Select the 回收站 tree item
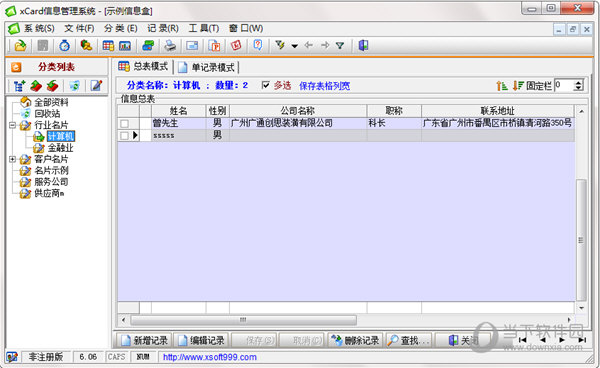 tap(47, 114)
